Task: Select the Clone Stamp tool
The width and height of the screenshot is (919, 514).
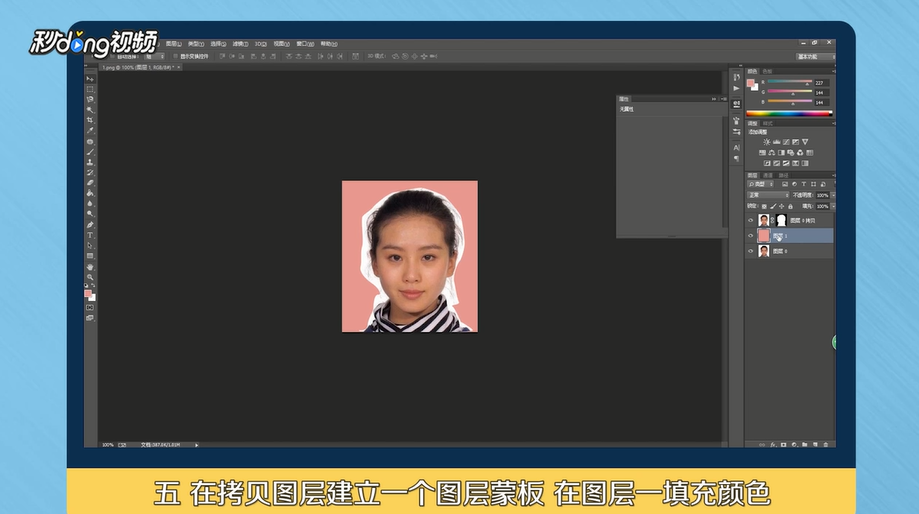Action: [90, 162]
